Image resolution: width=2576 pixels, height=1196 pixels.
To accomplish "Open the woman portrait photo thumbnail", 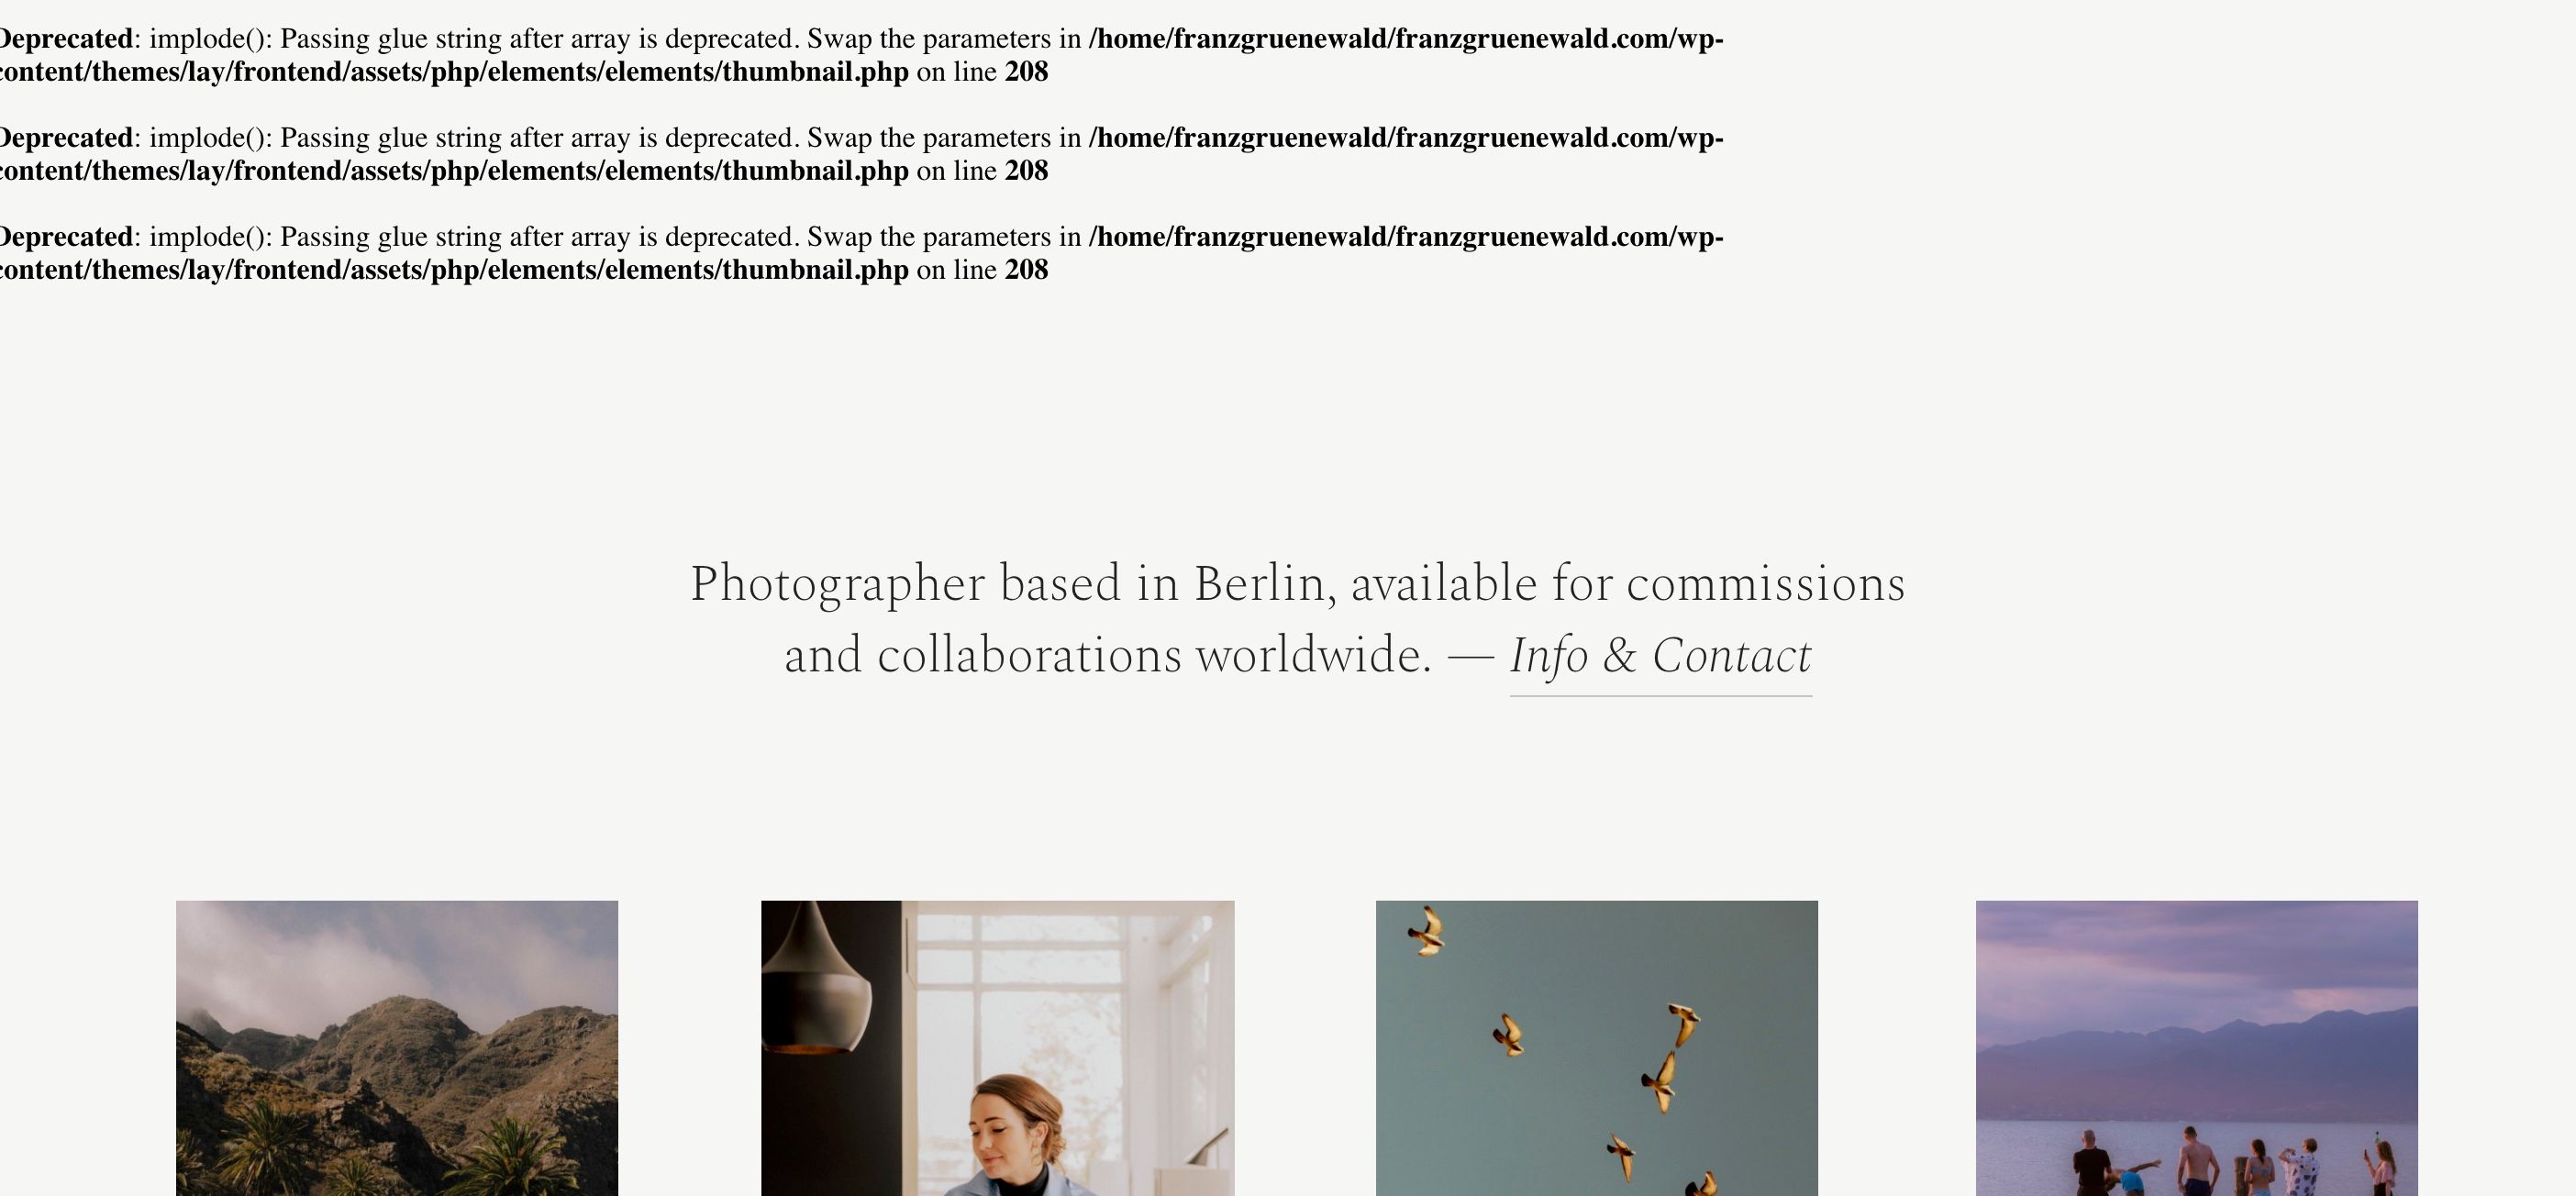I will [997, 1048].
